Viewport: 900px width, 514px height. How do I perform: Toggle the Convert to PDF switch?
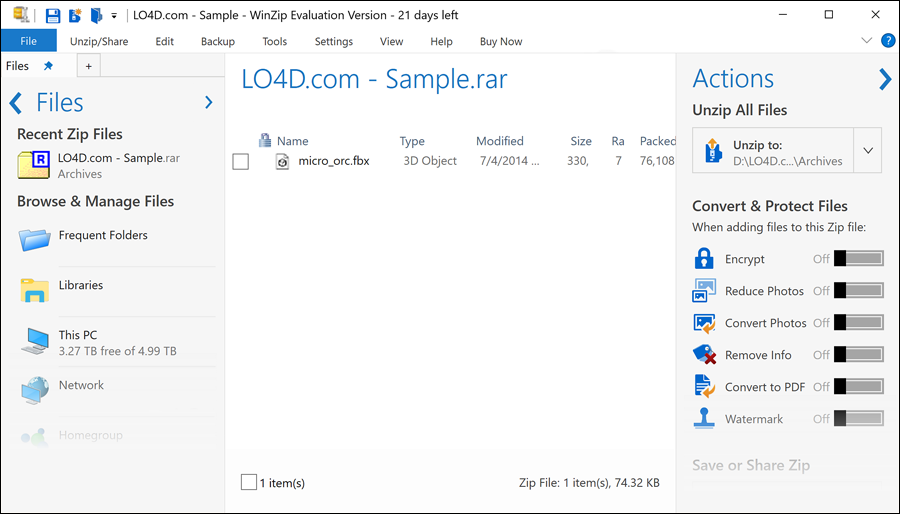[859, 387]
